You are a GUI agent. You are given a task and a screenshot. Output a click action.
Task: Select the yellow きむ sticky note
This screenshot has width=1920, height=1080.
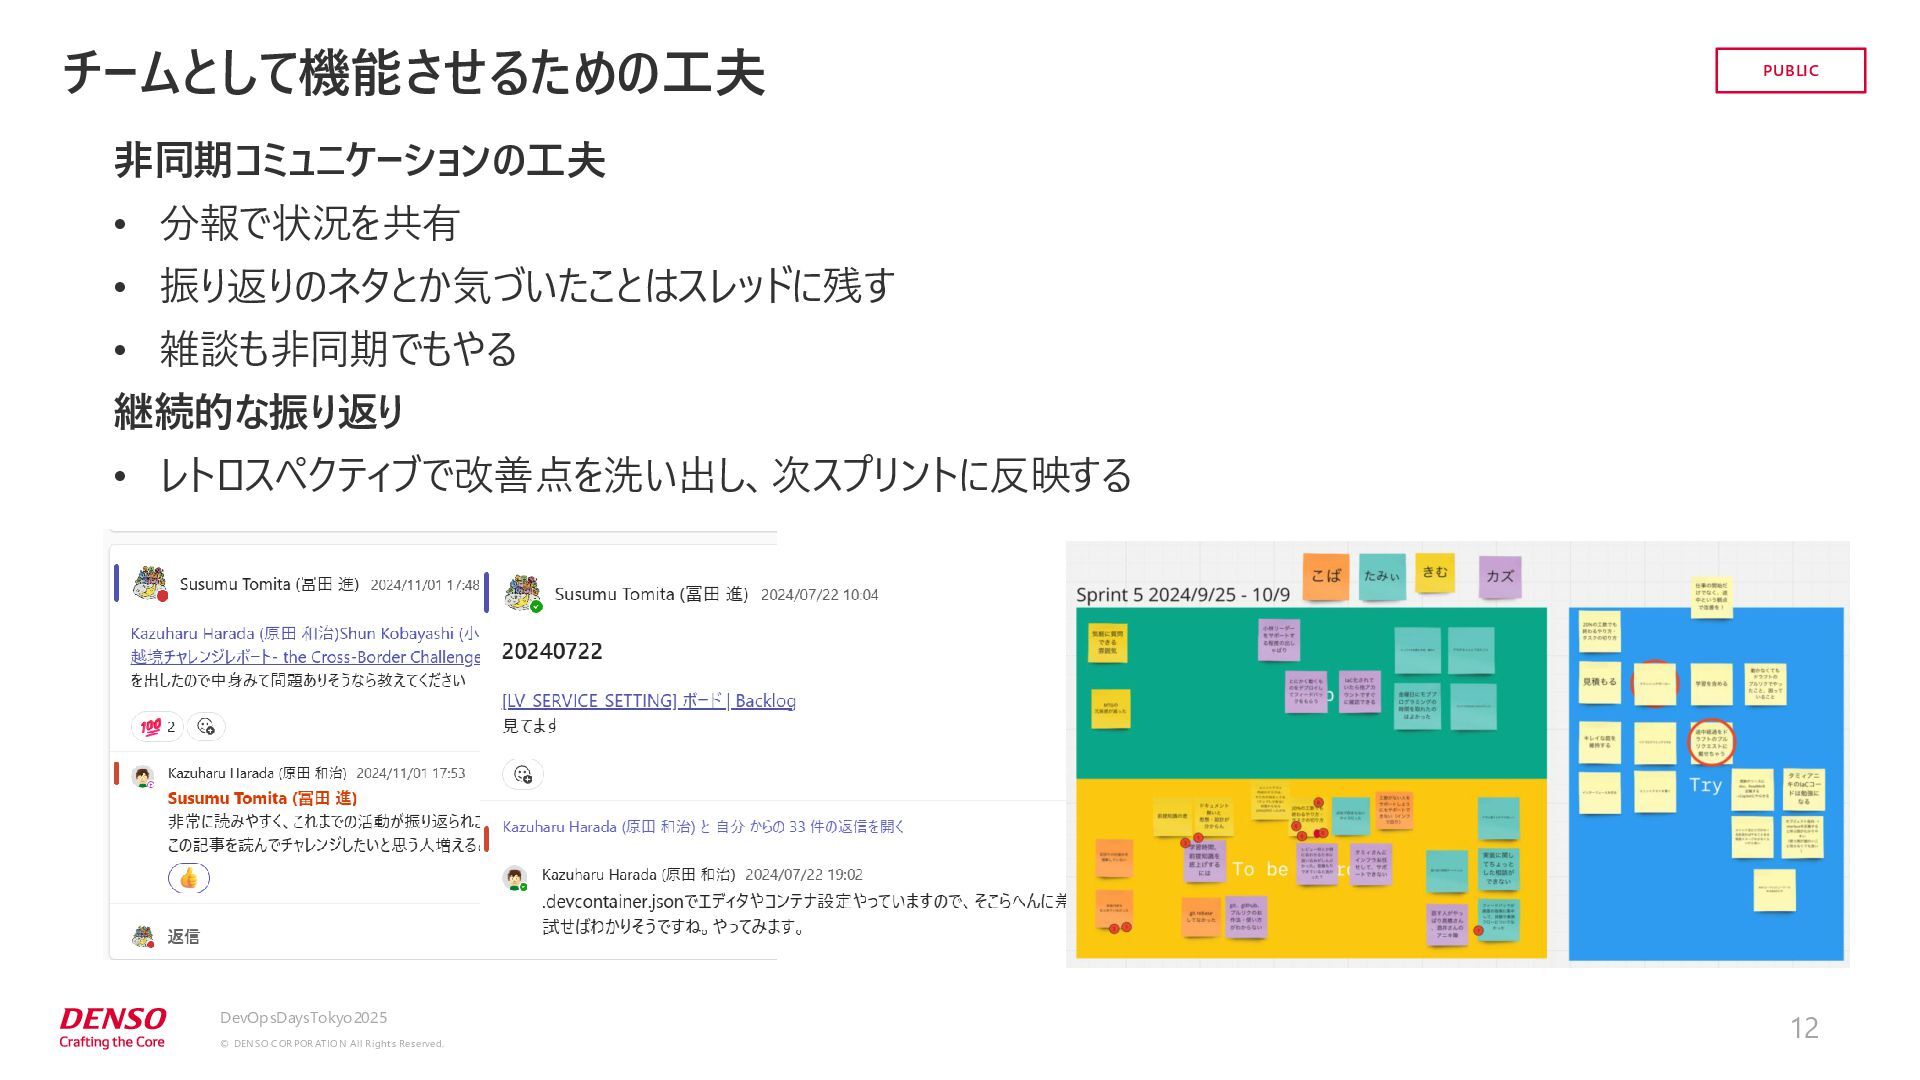[x=1435, y=573]
